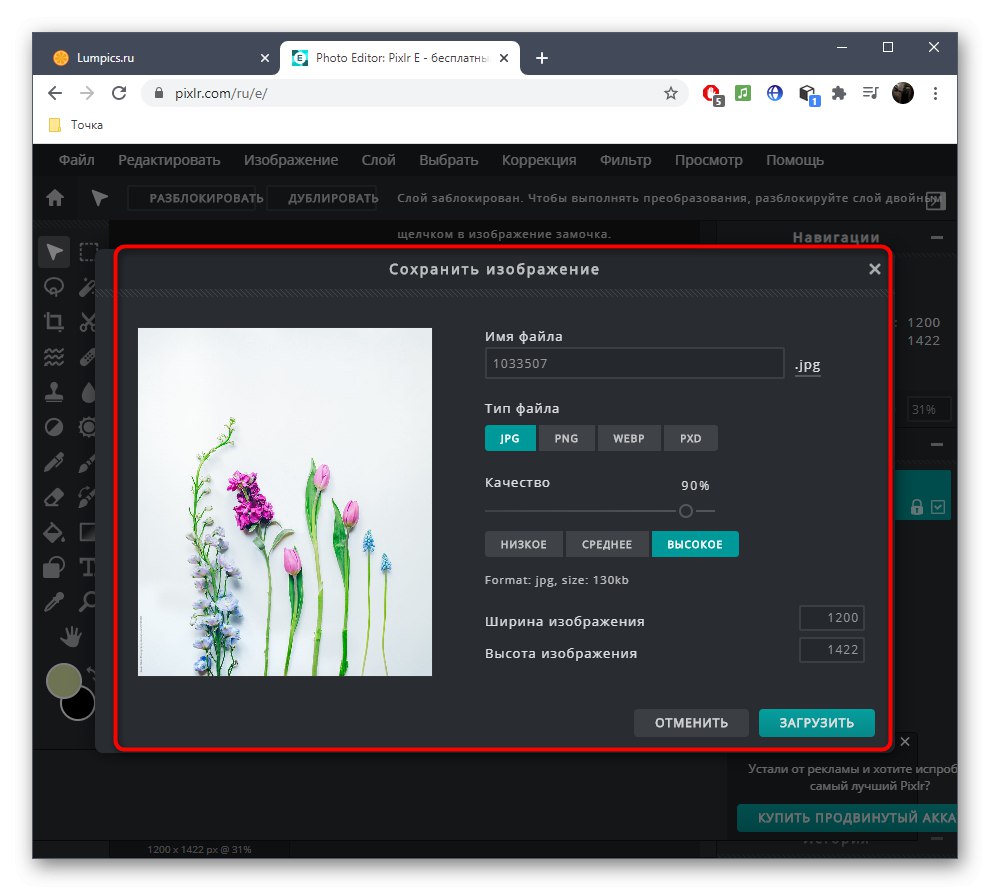The image size is (990, 891).
Task: Select the PNG file type option
Action: pyautogui.click(x=567, y=438)
